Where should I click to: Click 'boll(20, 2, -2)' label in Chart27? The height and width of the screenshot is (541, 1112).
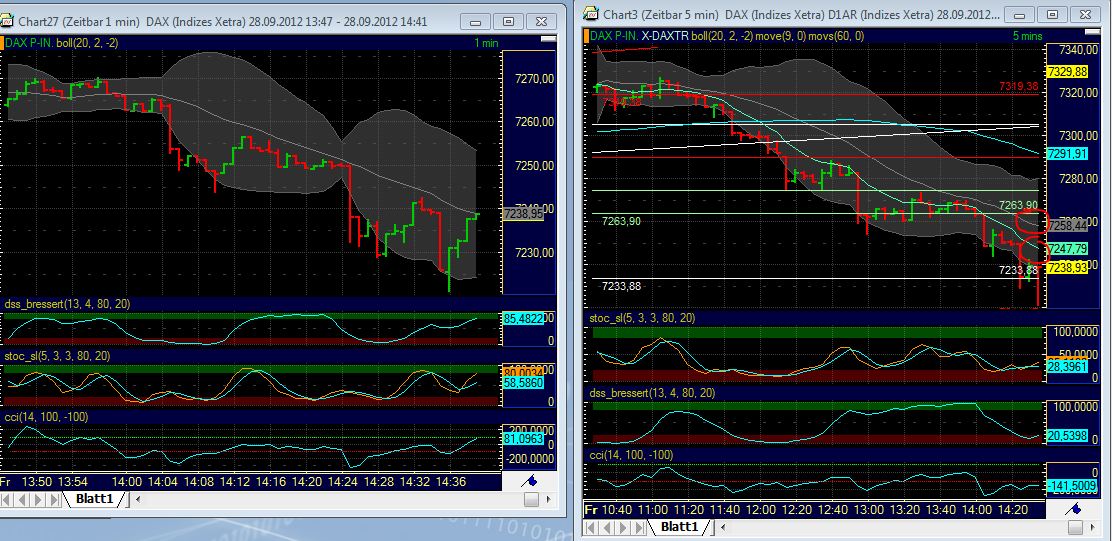pos(87,43)
